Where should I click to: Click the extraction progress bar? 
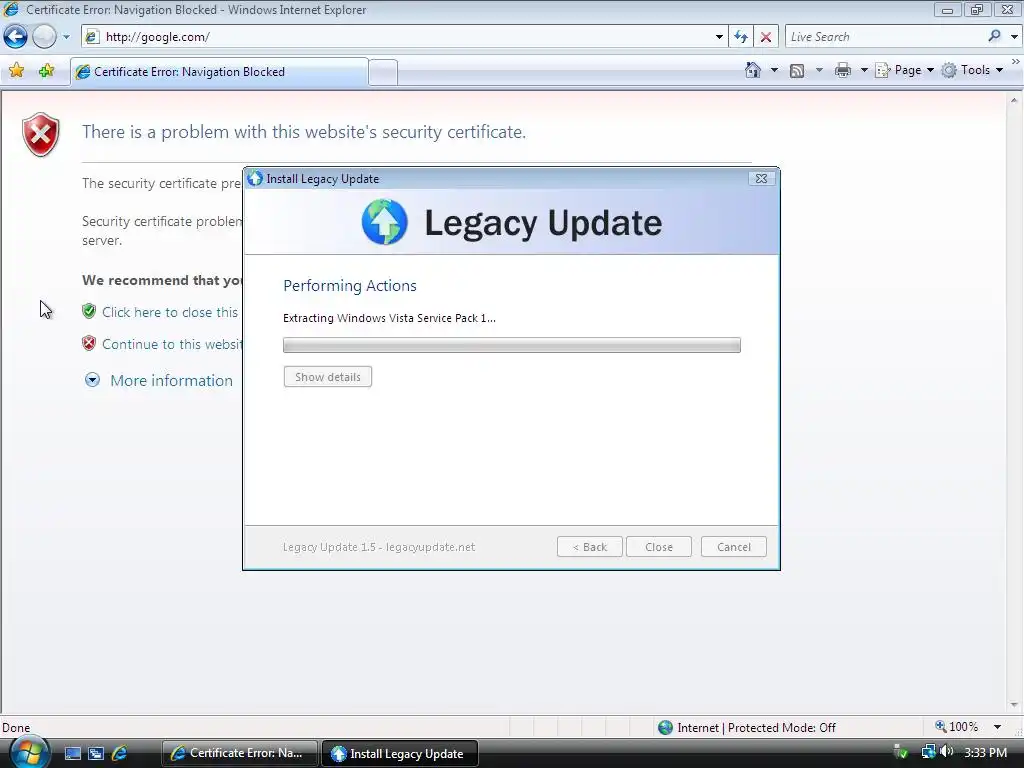[x=511, y=345]
